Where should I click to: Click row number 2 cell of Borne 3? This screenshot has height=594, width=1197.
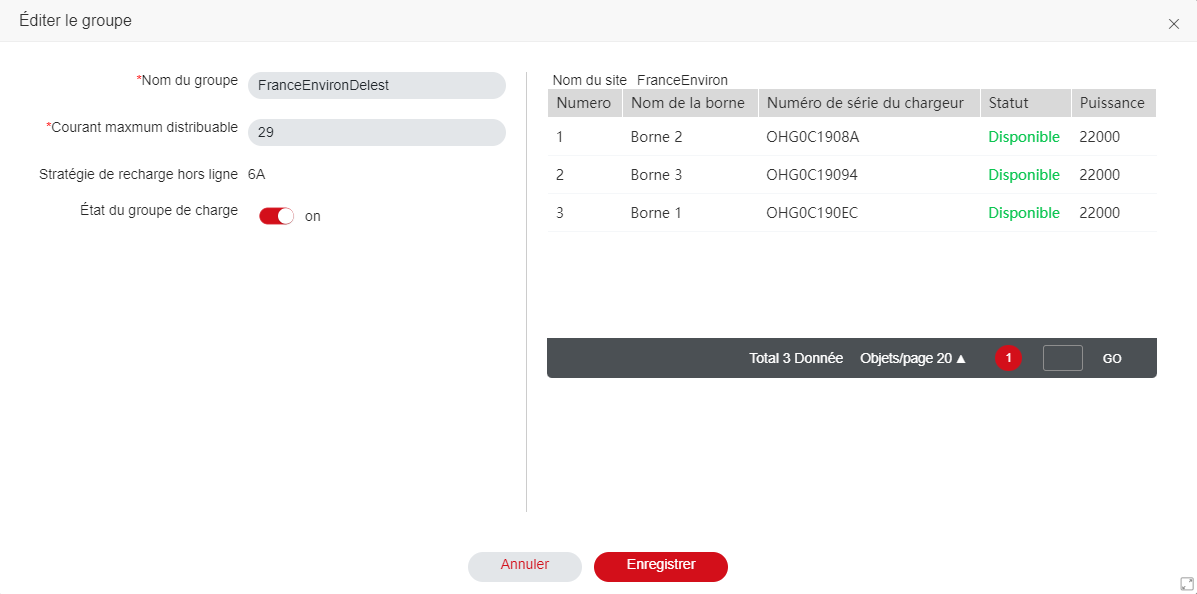click(560, 175)
